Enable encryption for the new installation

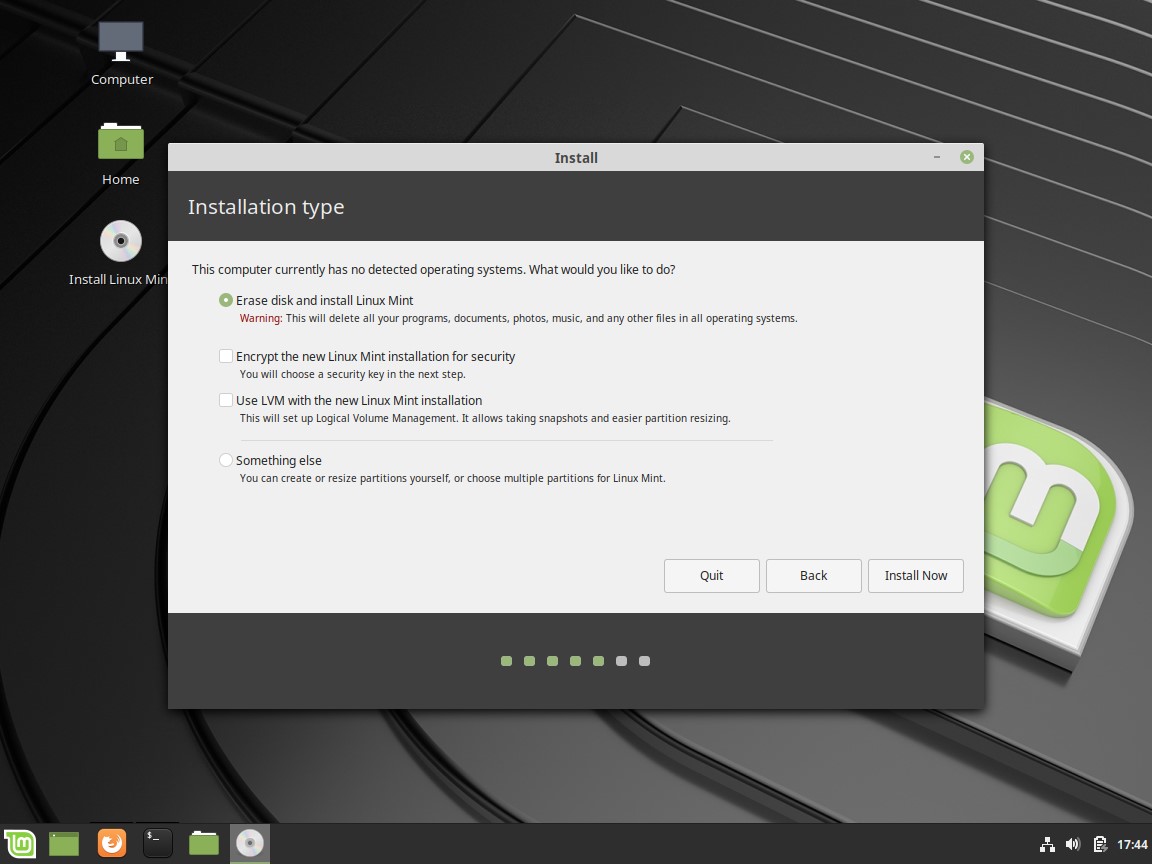225,356
